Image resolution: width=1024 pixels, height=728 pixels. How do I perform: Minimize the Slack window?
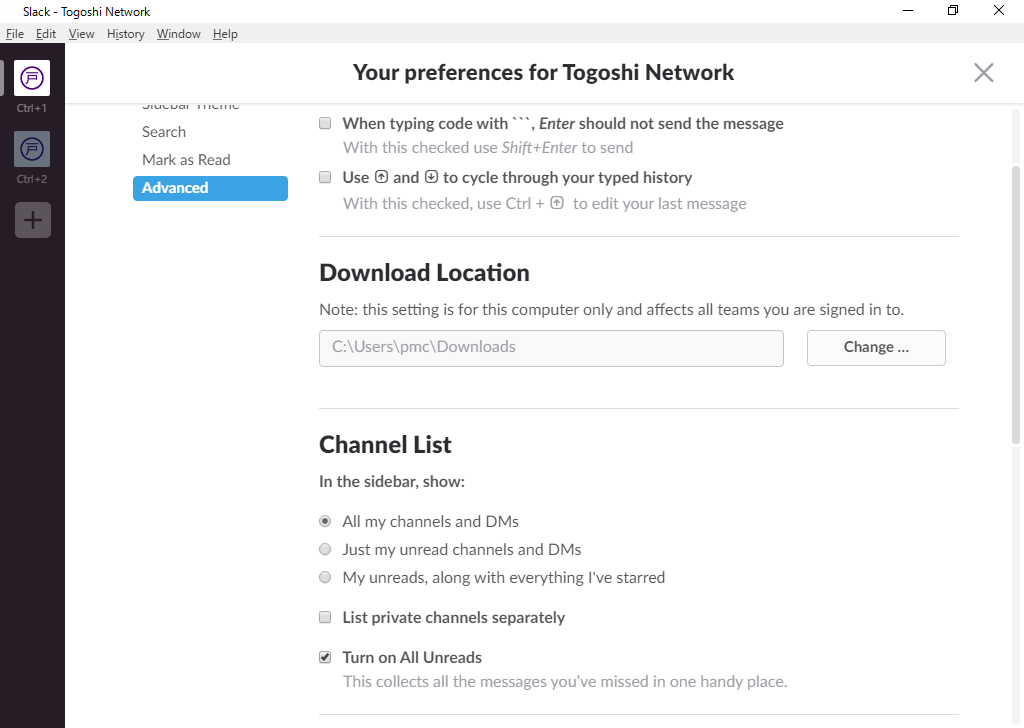coord(908,11)
